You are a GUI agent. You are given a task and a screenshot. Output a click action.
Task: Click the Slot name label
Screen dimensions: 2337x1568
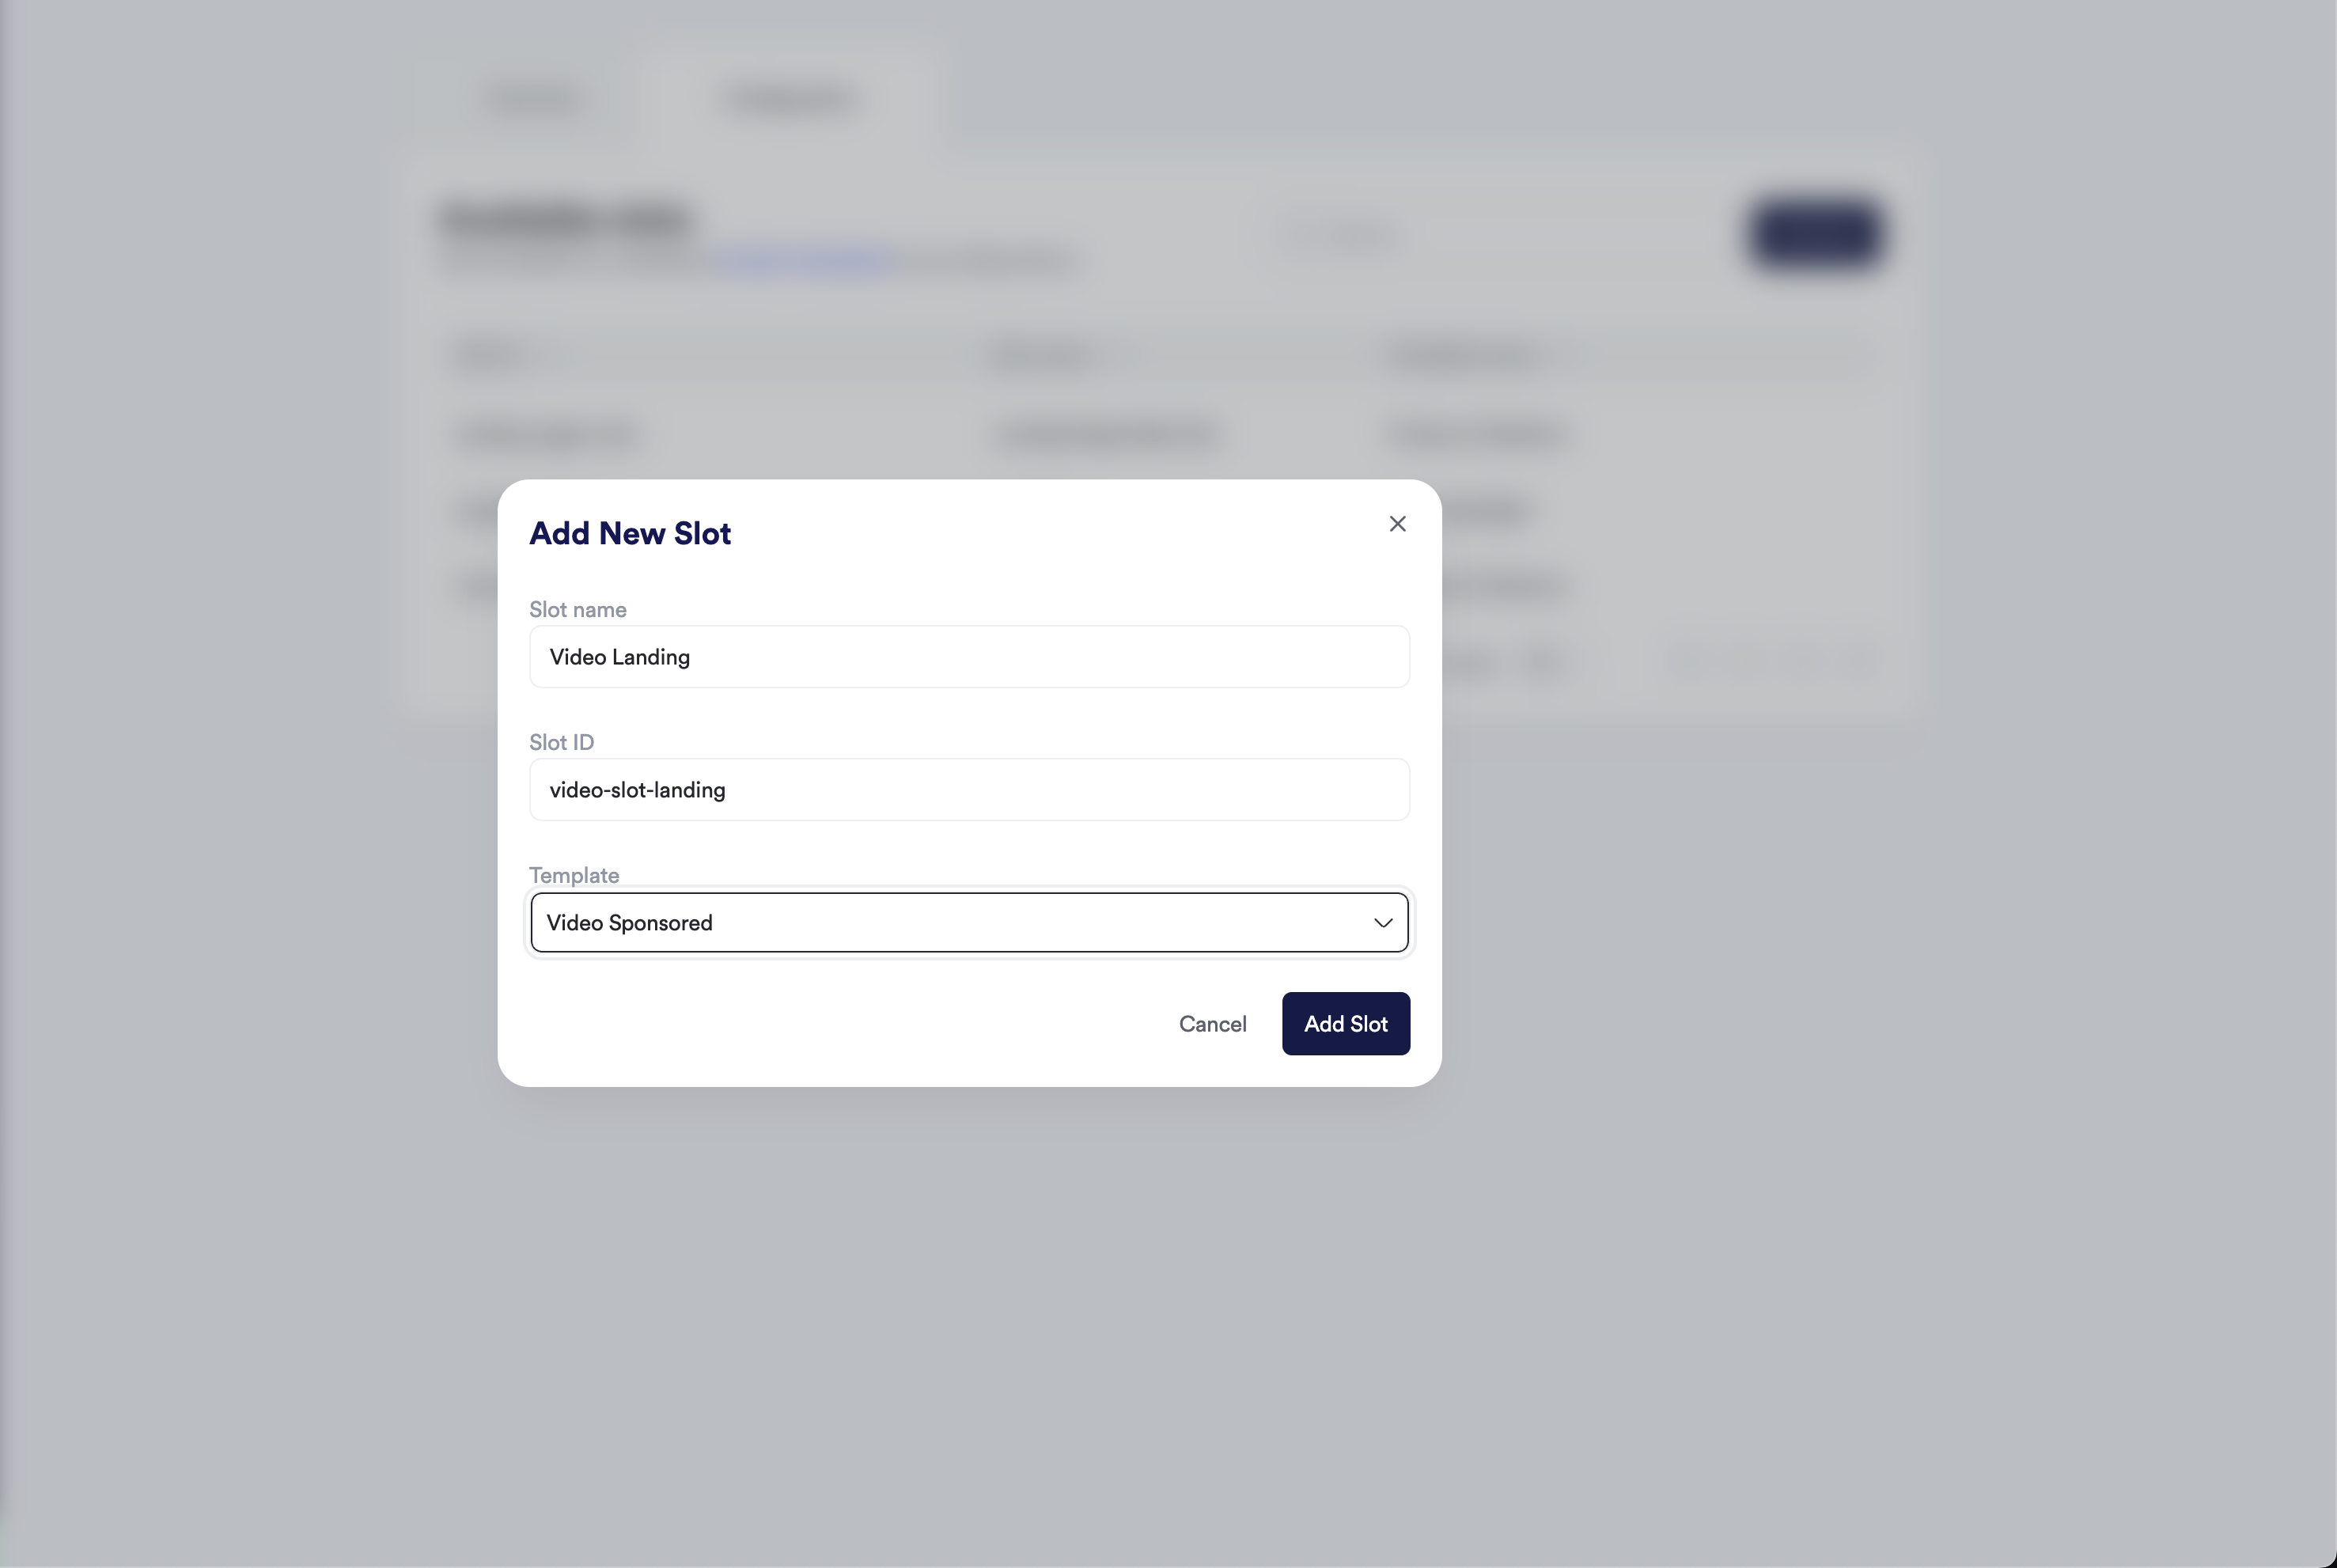pos(578,609)
